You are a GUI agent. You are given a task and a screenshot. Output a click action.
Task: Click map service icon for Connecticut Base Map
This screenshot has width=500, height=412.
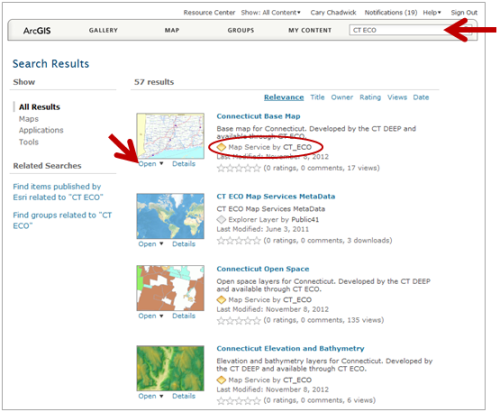click(221, 147)
